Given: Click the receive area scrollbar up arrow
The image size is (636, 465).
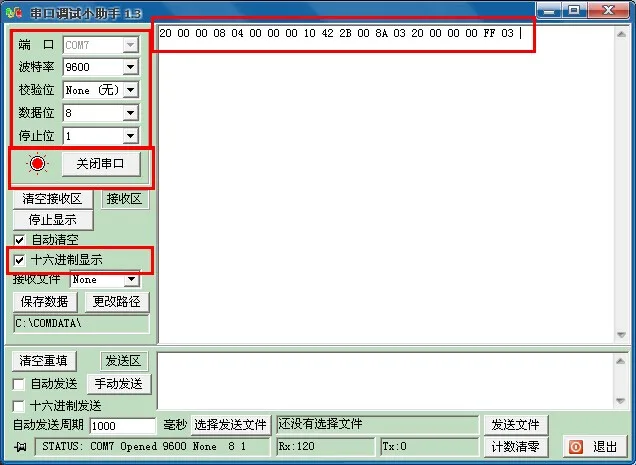Looking at the screenshot, I should (621, 34).
